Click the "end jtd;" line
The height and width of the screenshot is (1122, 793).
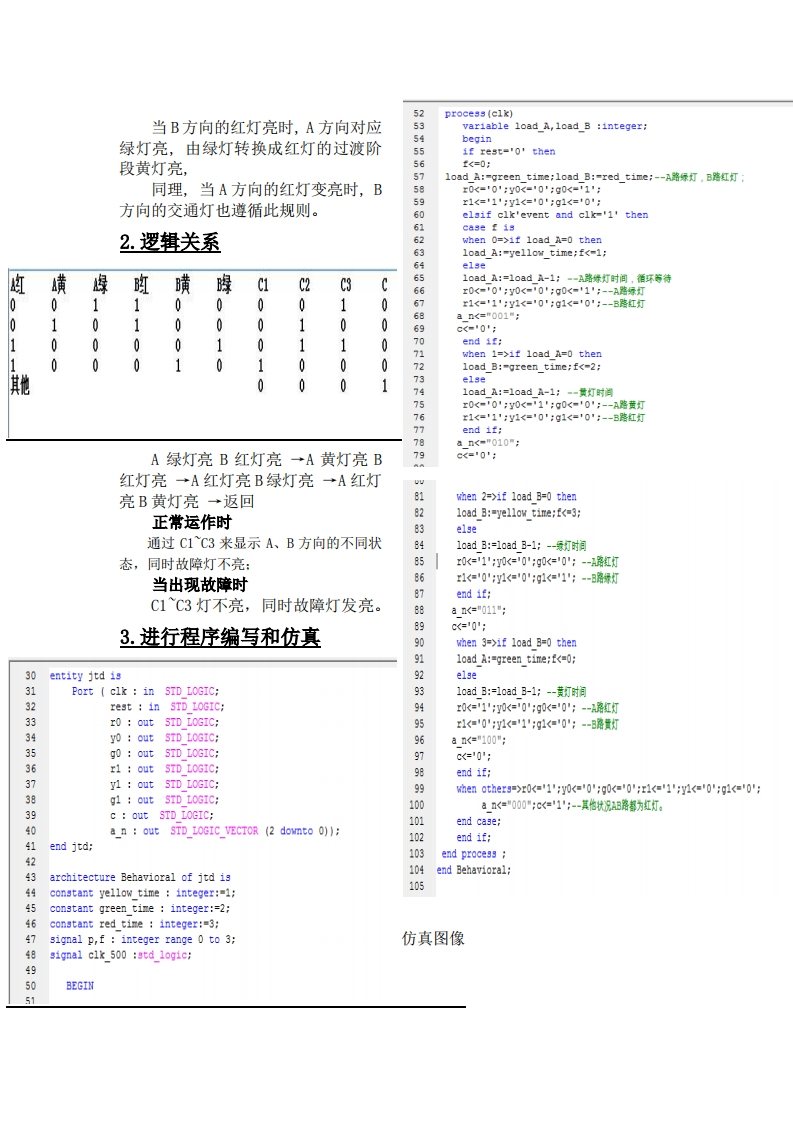click(x=71, y=847)
